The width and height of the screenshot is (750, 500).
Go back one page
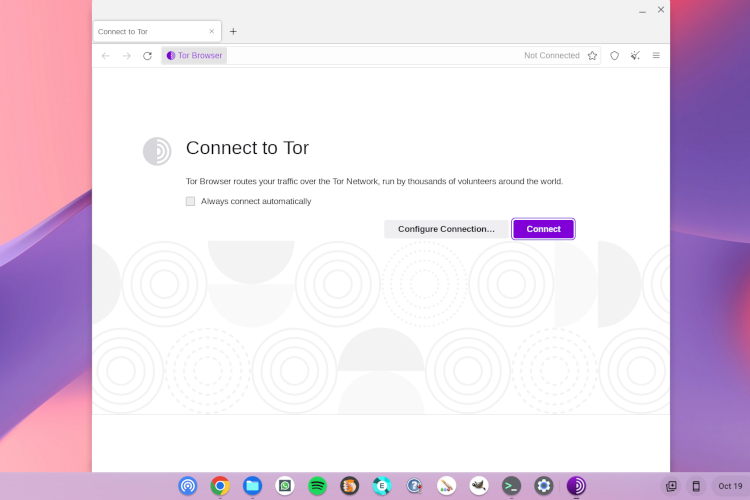106,56
